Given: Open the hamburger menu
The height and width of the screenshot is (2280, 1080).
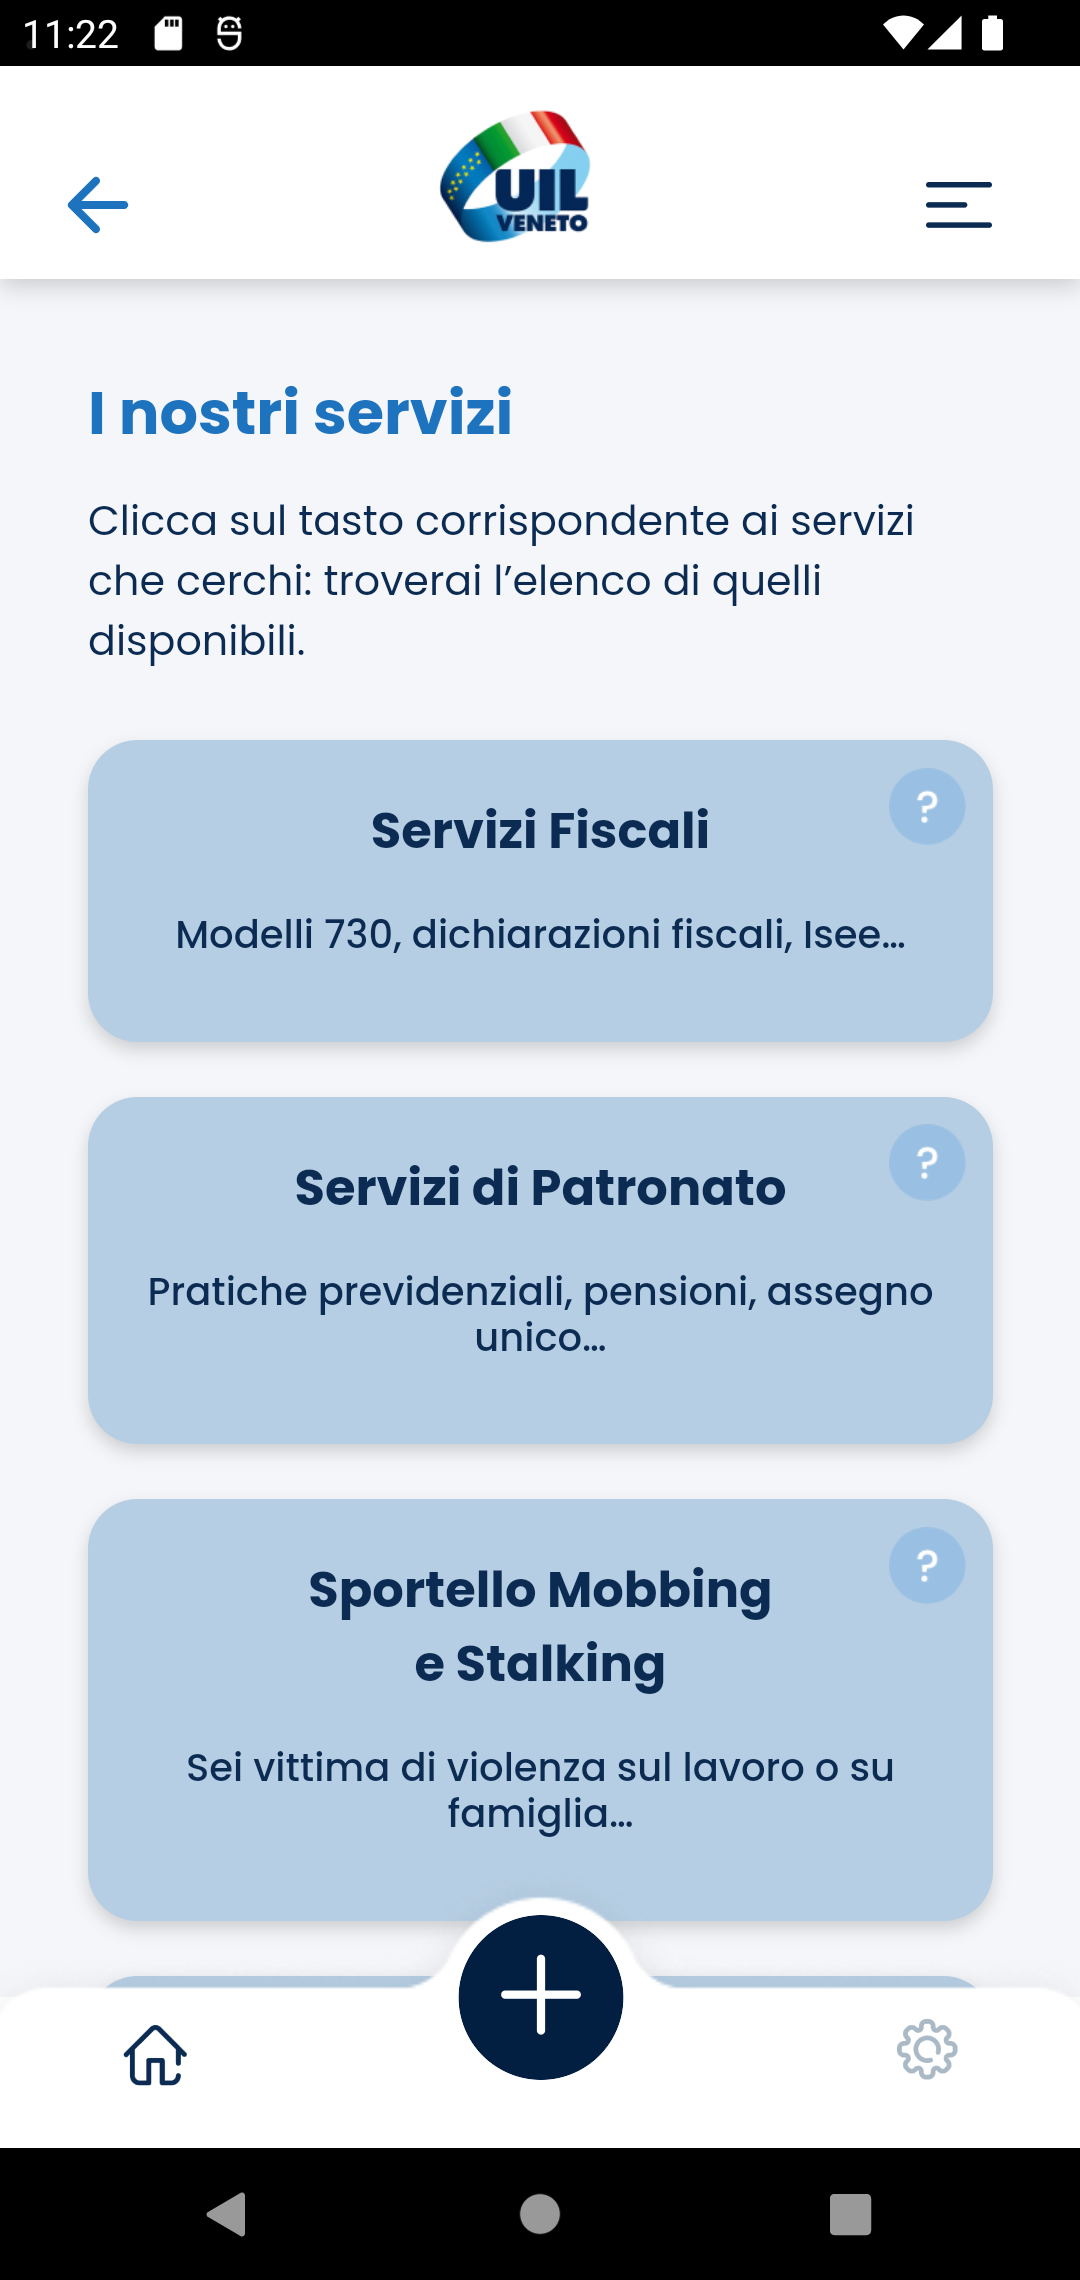Looking at the screenshot, I should [x=958, y=205].
